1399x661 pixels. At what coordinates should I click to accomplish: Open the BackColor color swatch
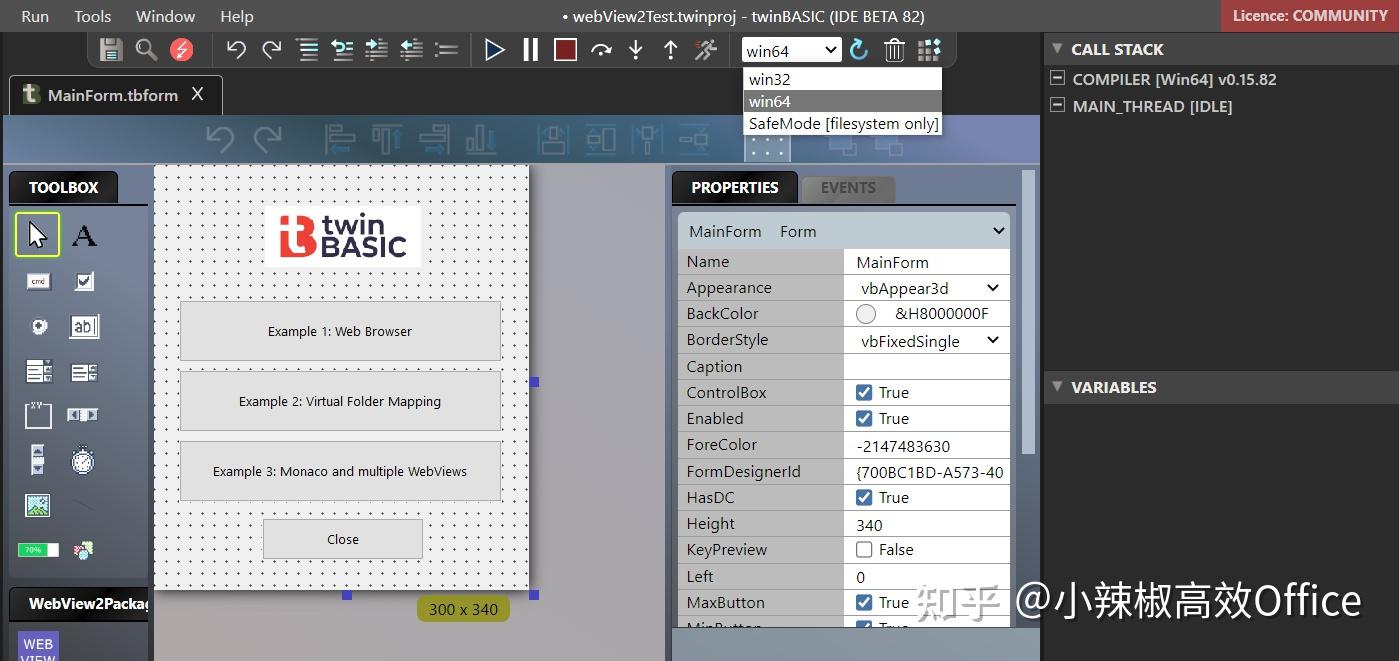(866, 313)
